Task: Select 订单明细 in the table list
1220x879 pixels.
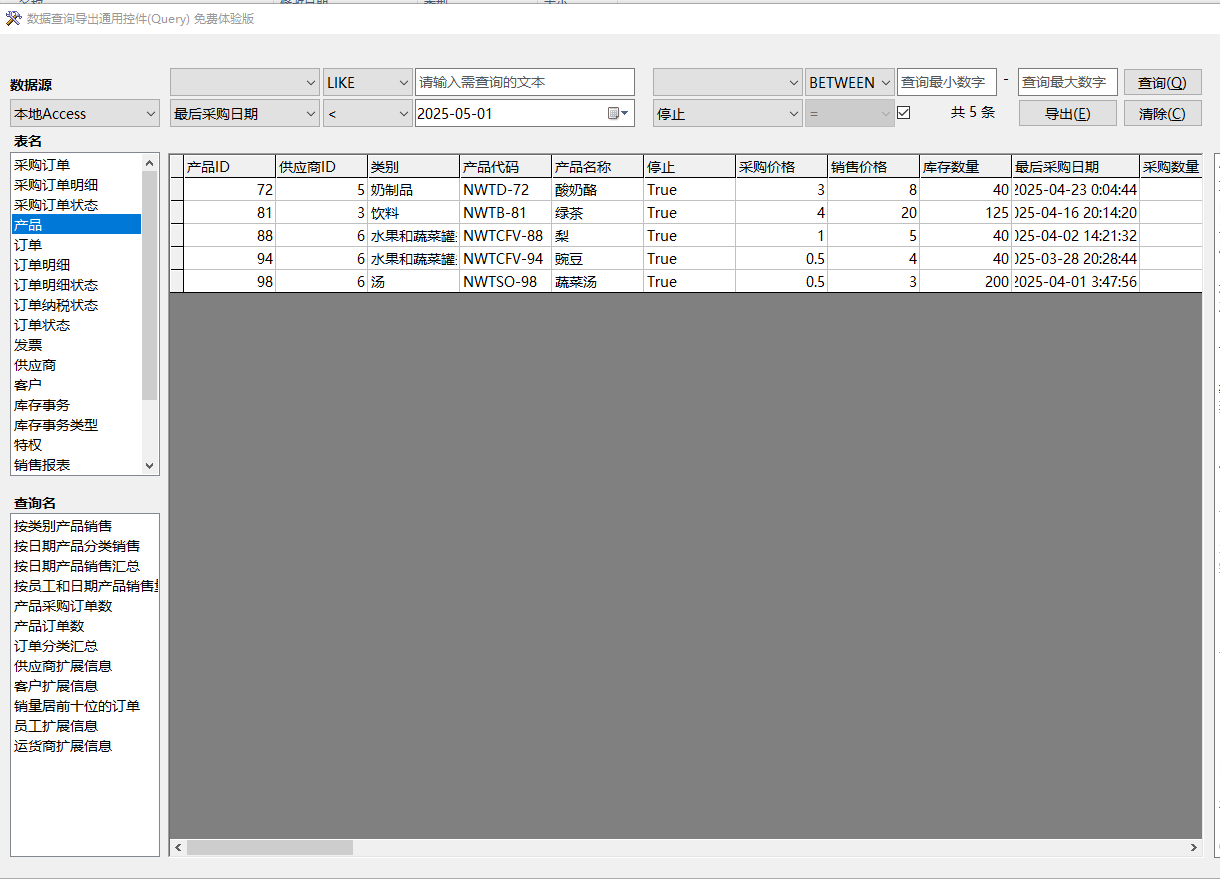Action: pos(76,265)
